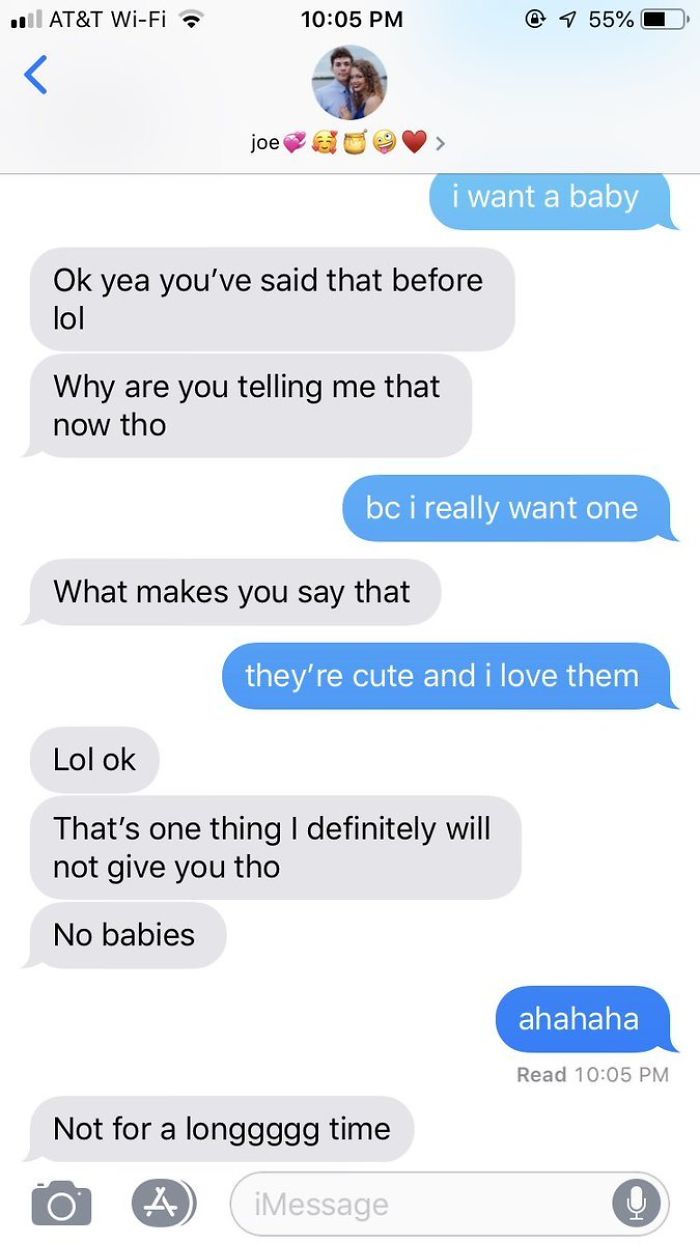Select the "No babies" message bubble
The image size is (700, 1244).
coord(125,935)
